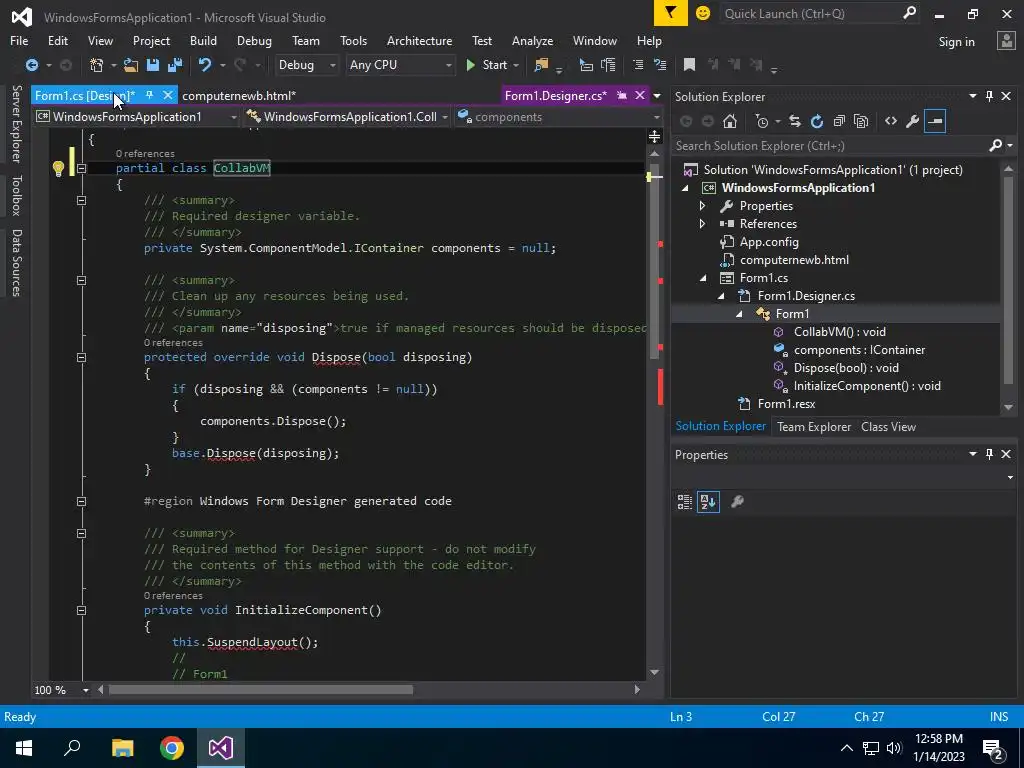
Task: Send feedback with the smiley icon
Action: point(703,13)
